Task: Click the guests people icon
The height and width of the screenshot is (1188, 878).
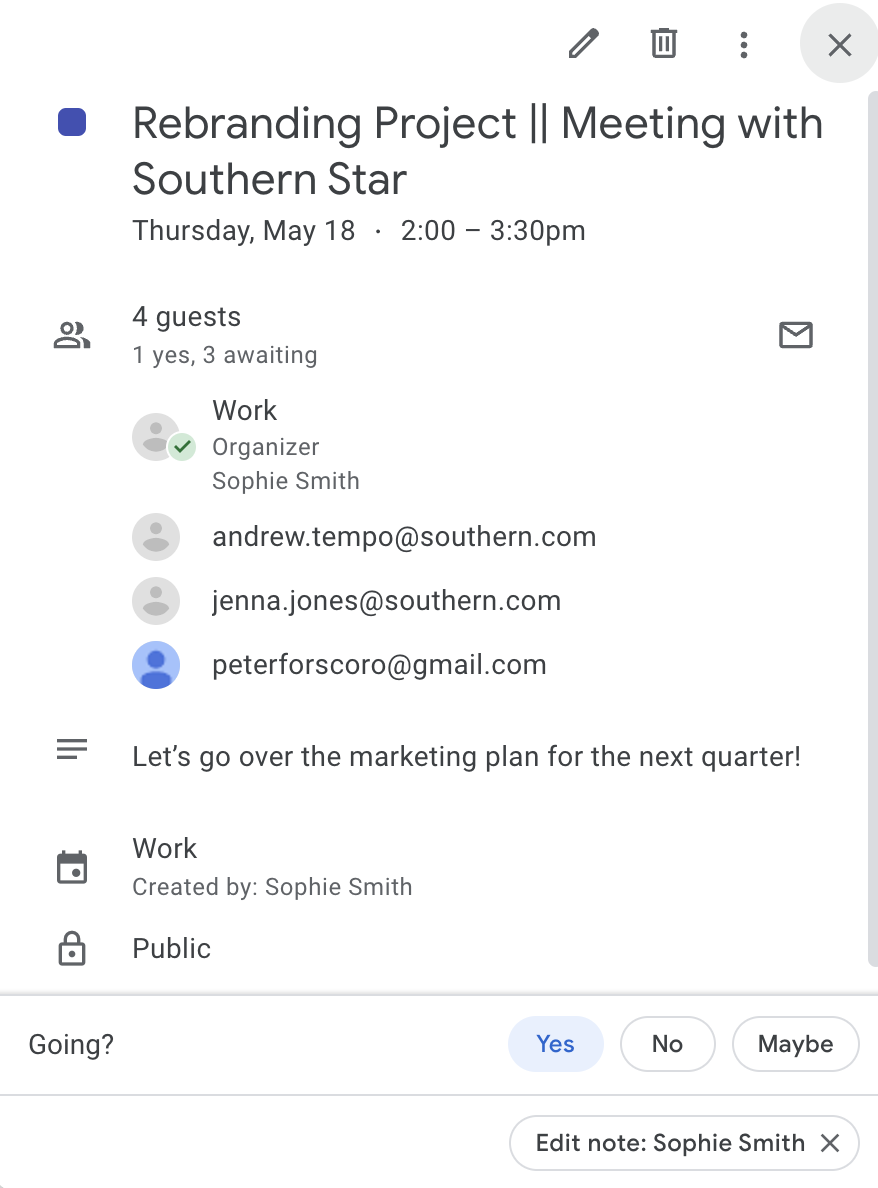Action: (x=72, y=335)
